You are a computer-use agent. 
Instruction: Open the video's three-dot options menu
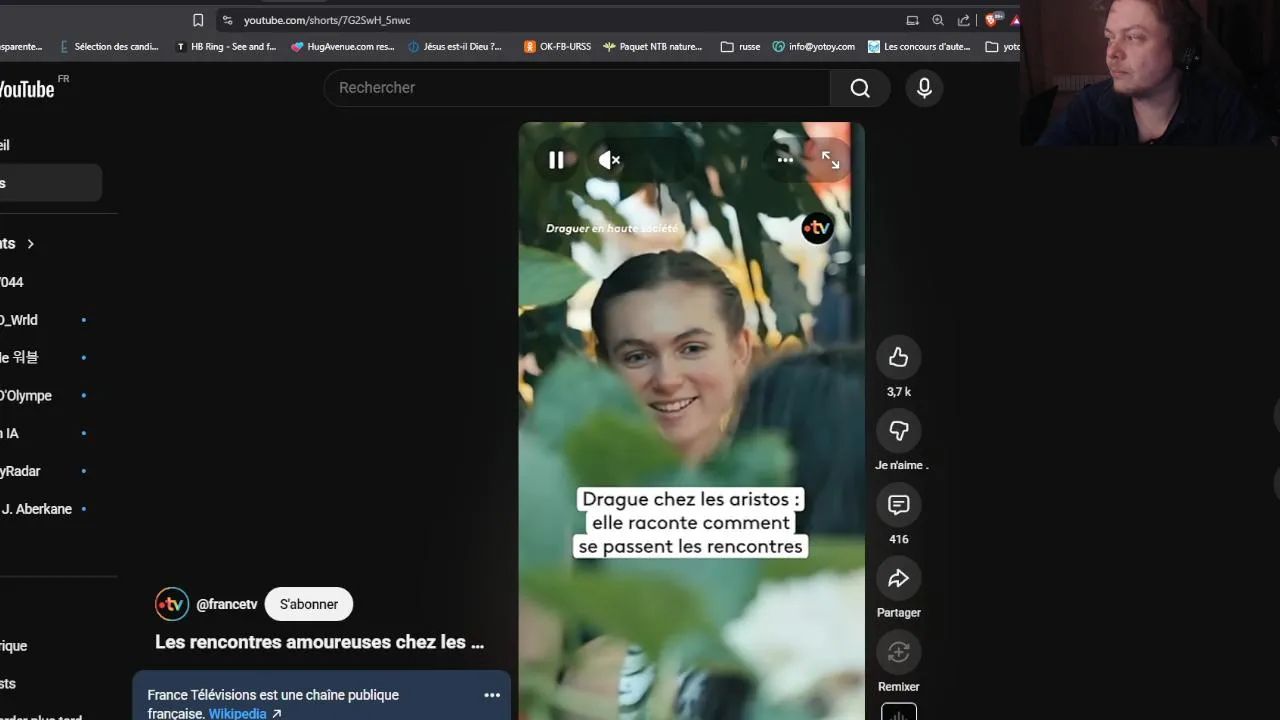(785, 160)
